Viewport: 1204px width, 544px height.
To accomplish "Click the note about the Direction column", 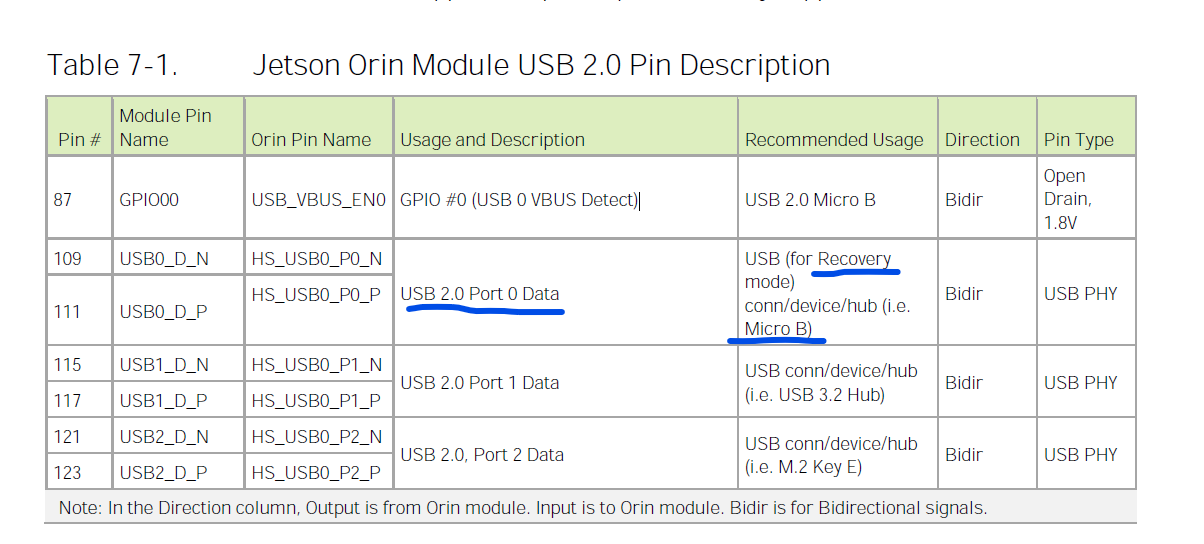I will coord(523,508).
